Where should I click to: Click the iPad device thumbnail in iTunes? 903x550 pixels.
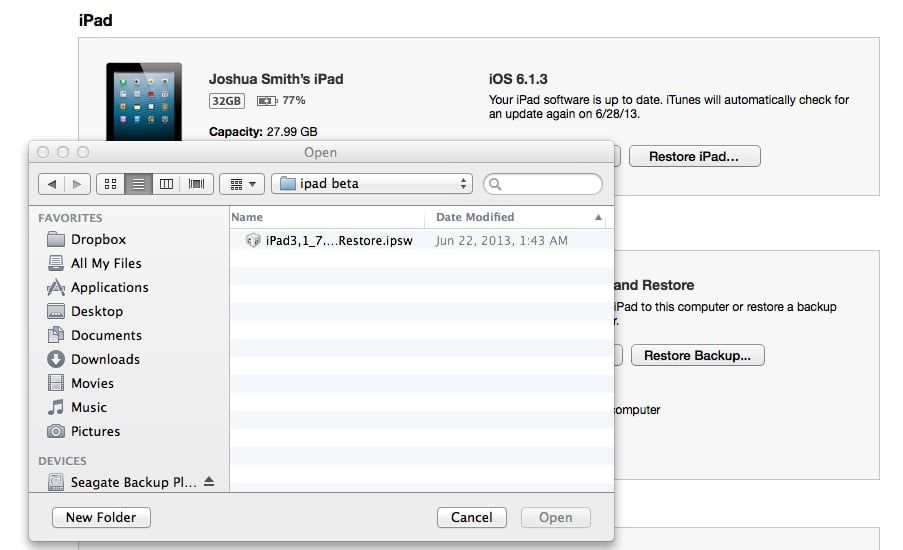pyautogui.click(x=144, y=101)
